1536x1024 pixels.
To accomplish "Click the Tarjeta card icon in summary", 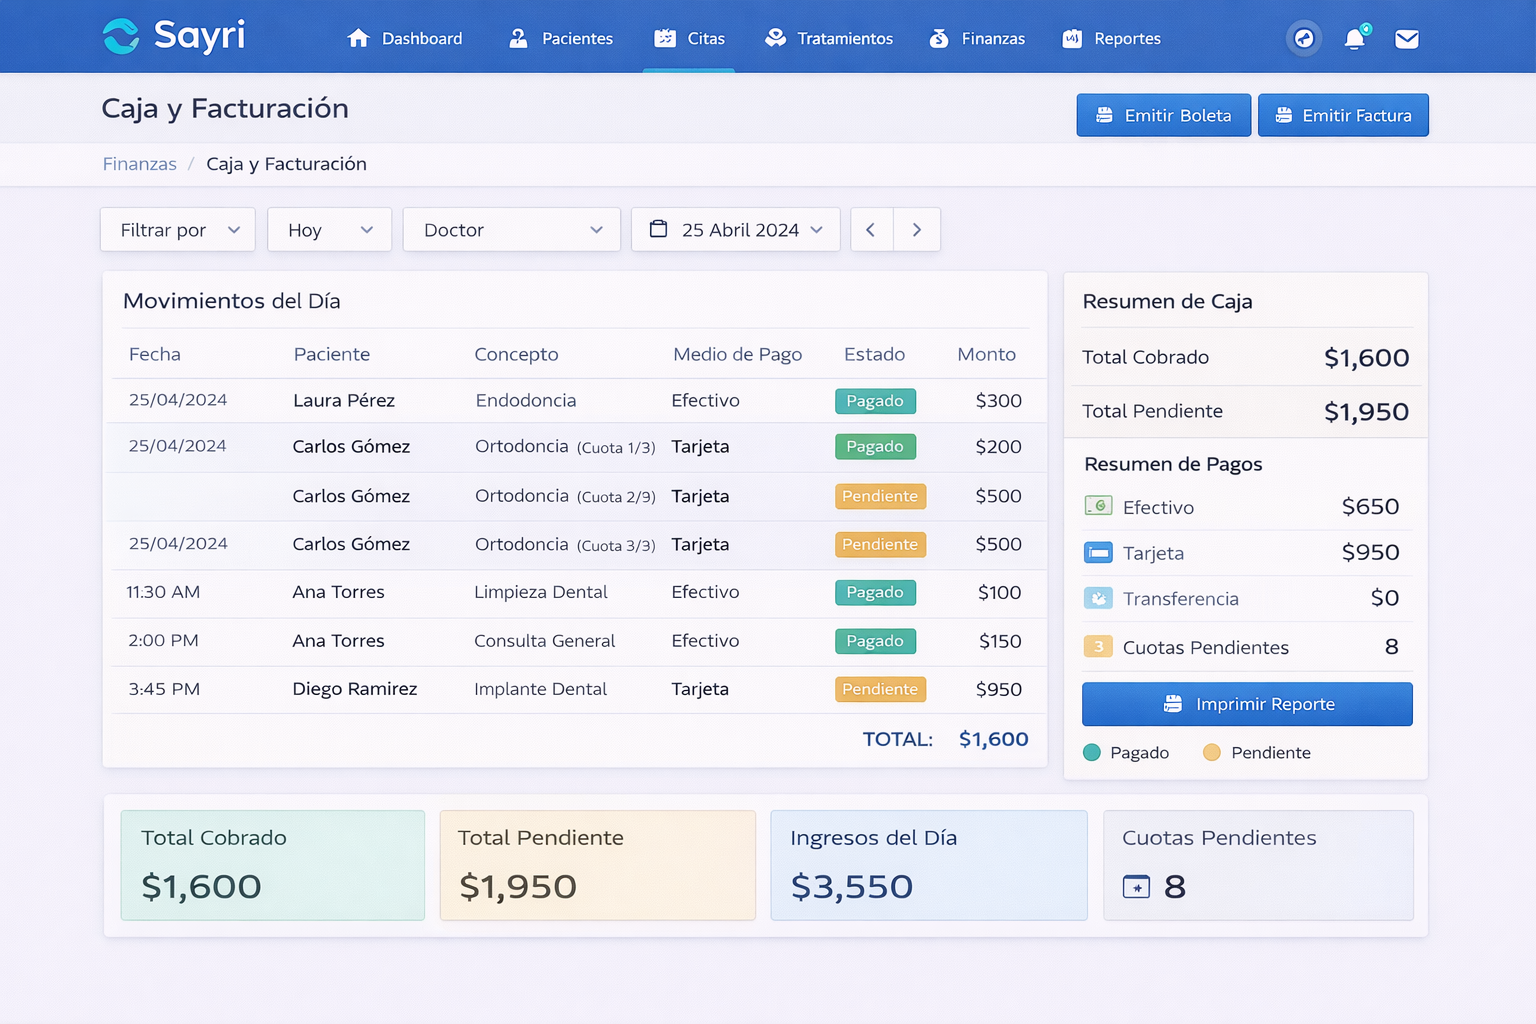I will (x=1098, y=552).
